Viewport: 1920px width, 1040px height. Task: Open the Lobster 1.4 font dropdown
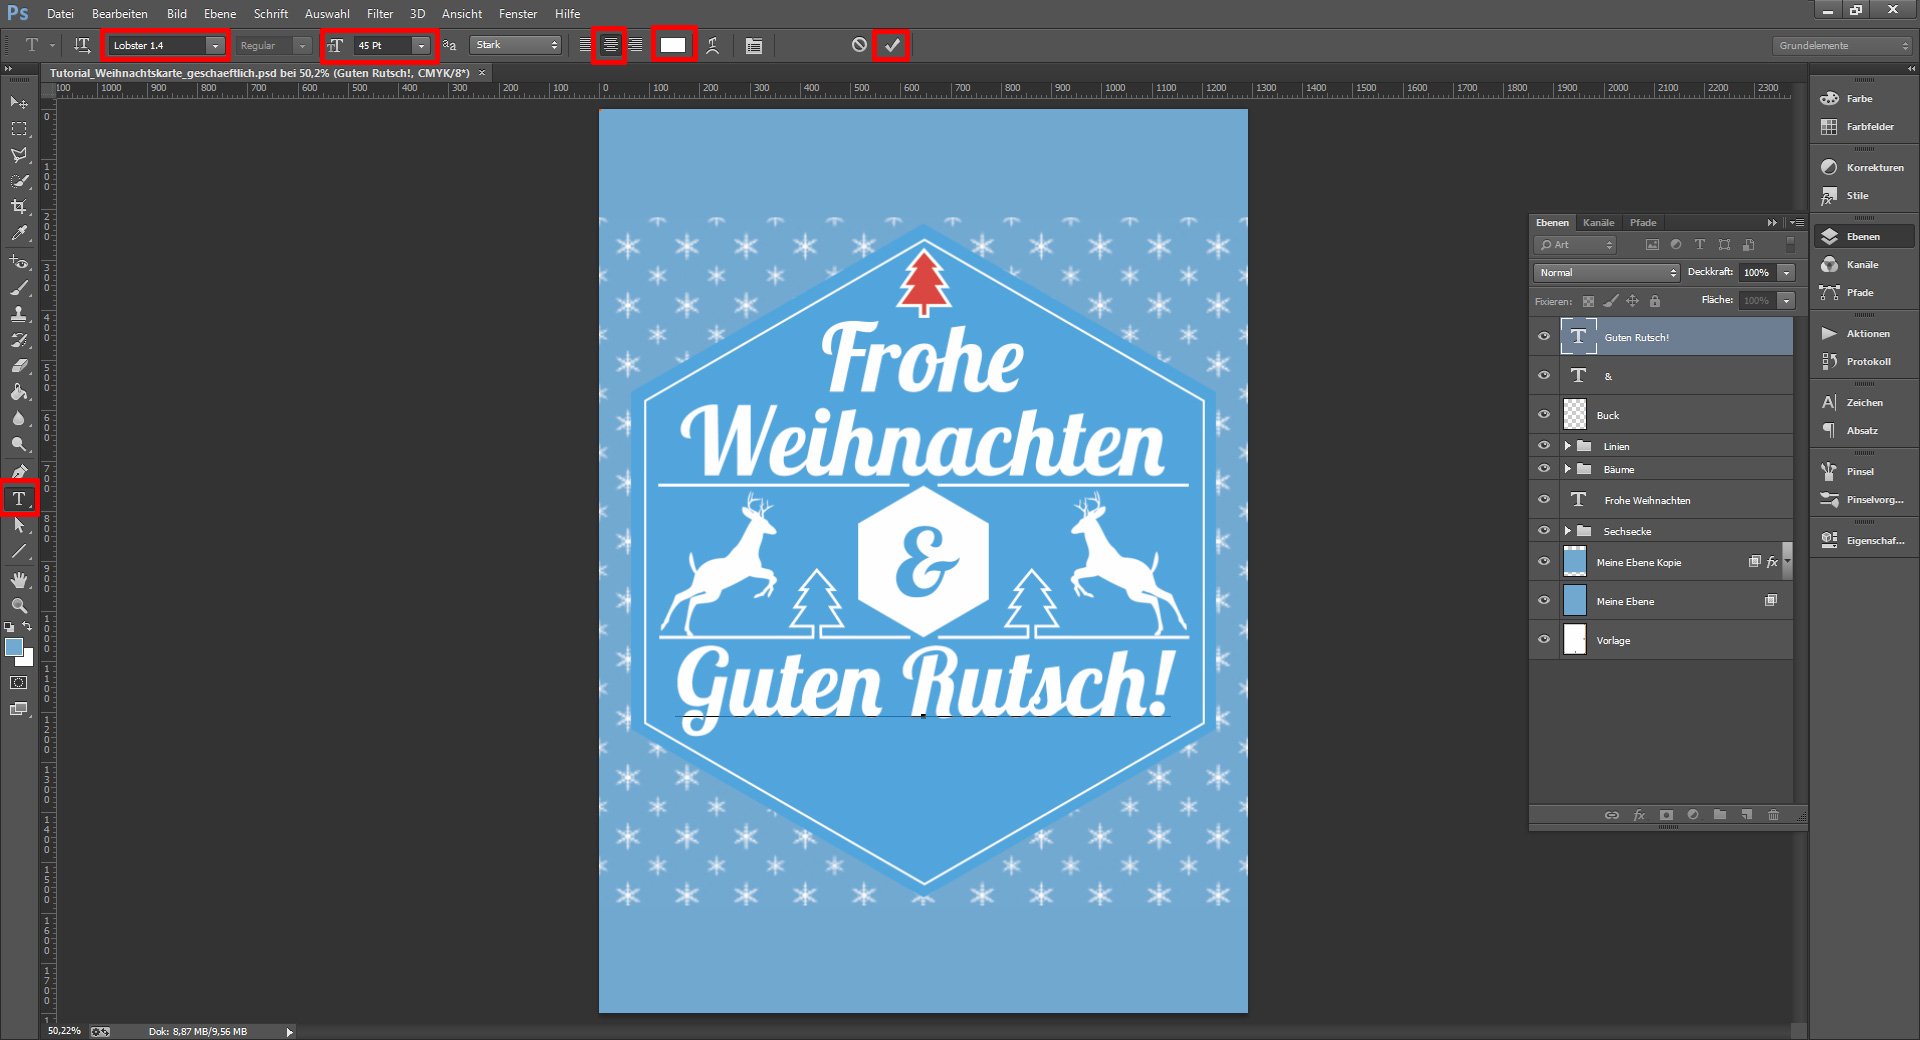215,45
